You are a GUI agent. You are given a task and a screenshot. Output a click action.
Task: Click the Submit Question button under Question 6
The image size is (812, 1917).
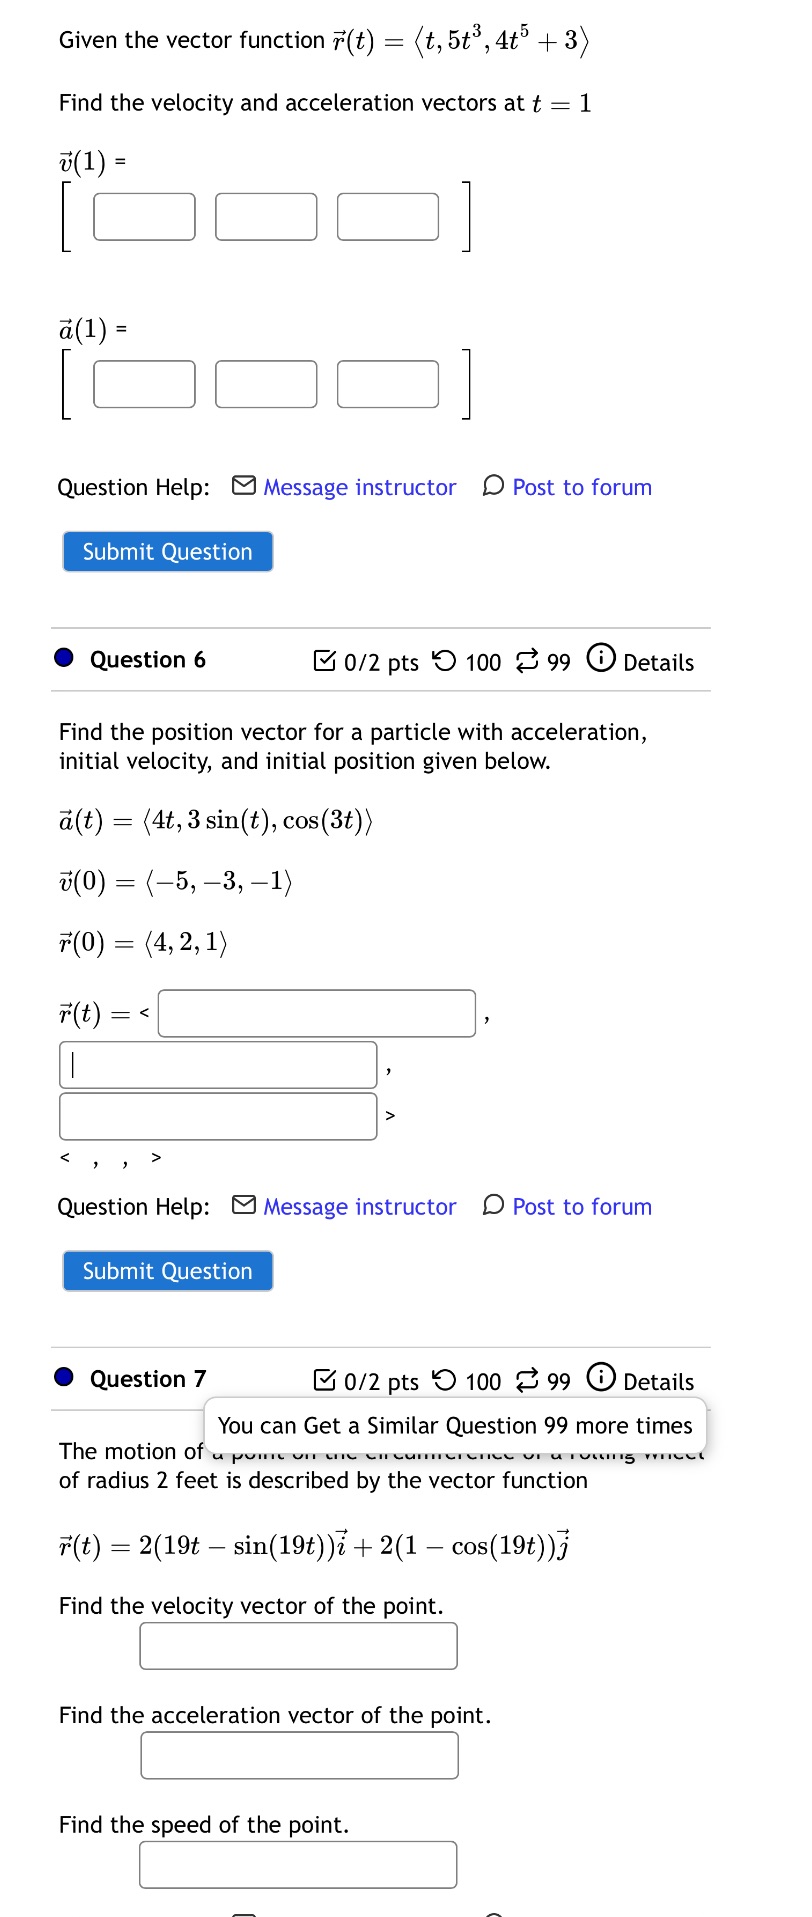pos(167,1271)
